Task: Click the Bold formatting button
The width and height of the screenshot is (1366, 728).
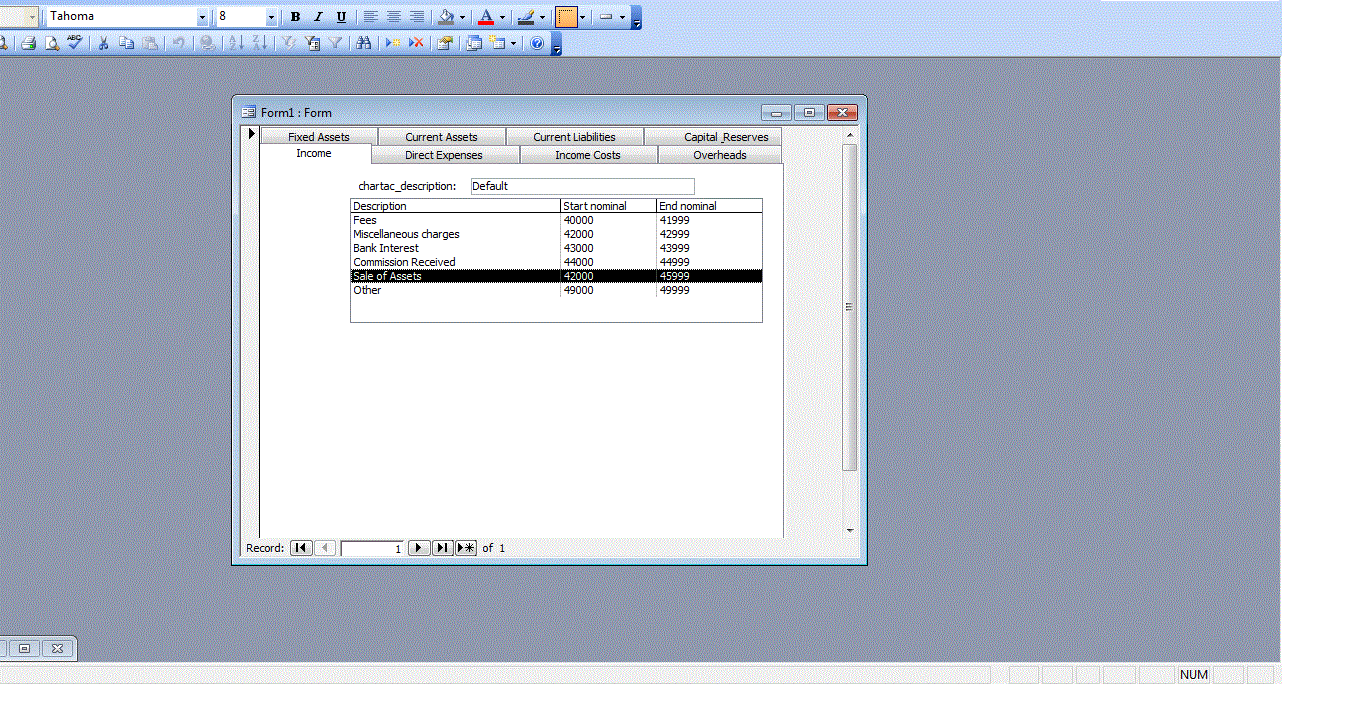Action: [x=295, y=17]
